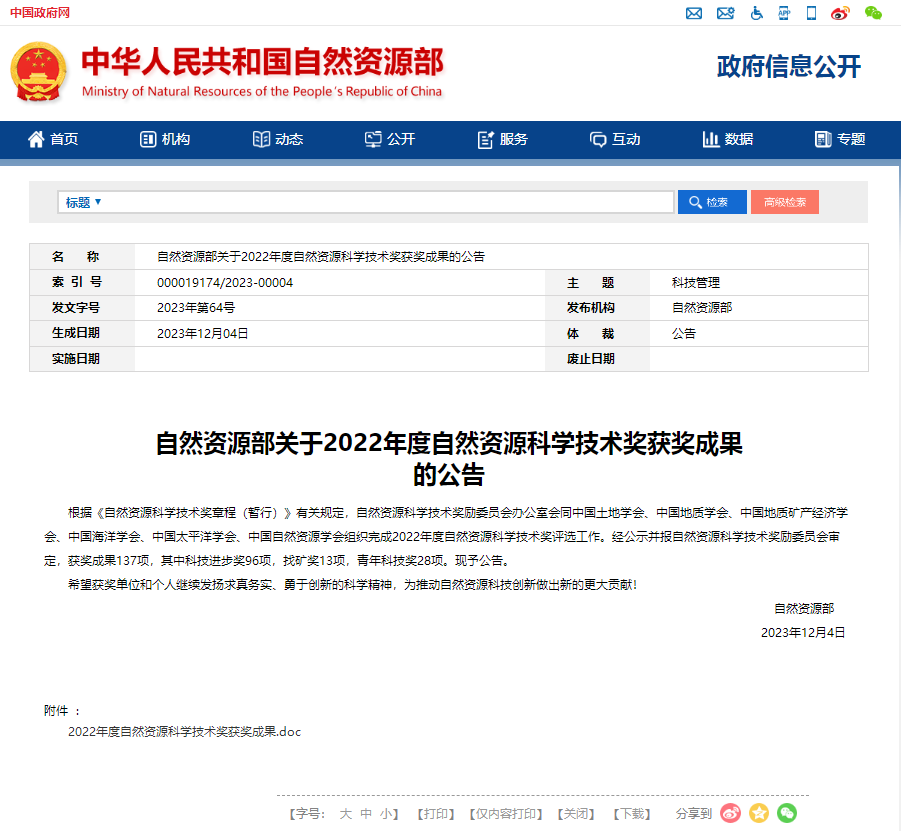This screenshot has height=831, width=901.
Task: Click the 【打印】 print link
Action: (x=436, y=814)
